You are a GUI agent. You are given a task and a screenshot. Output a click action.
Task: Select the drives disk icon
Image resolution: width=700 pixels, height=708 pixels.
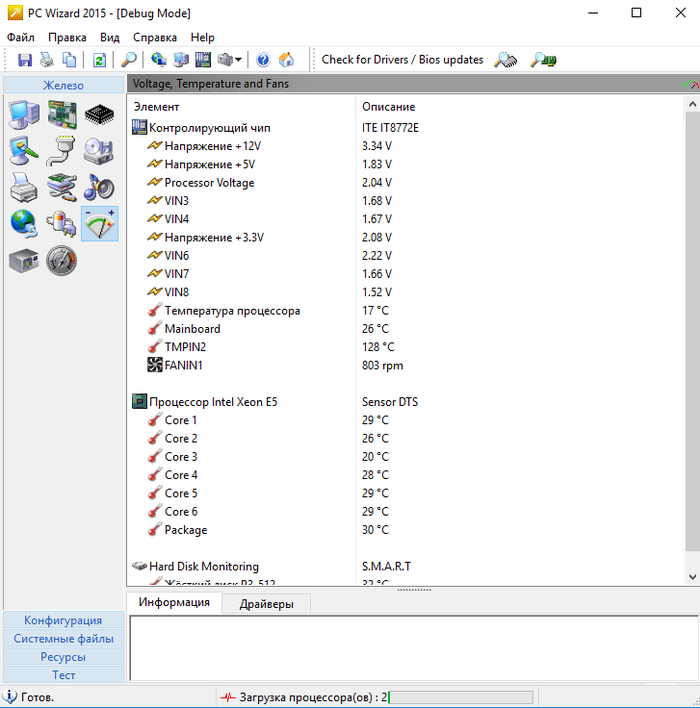(99, 151)
